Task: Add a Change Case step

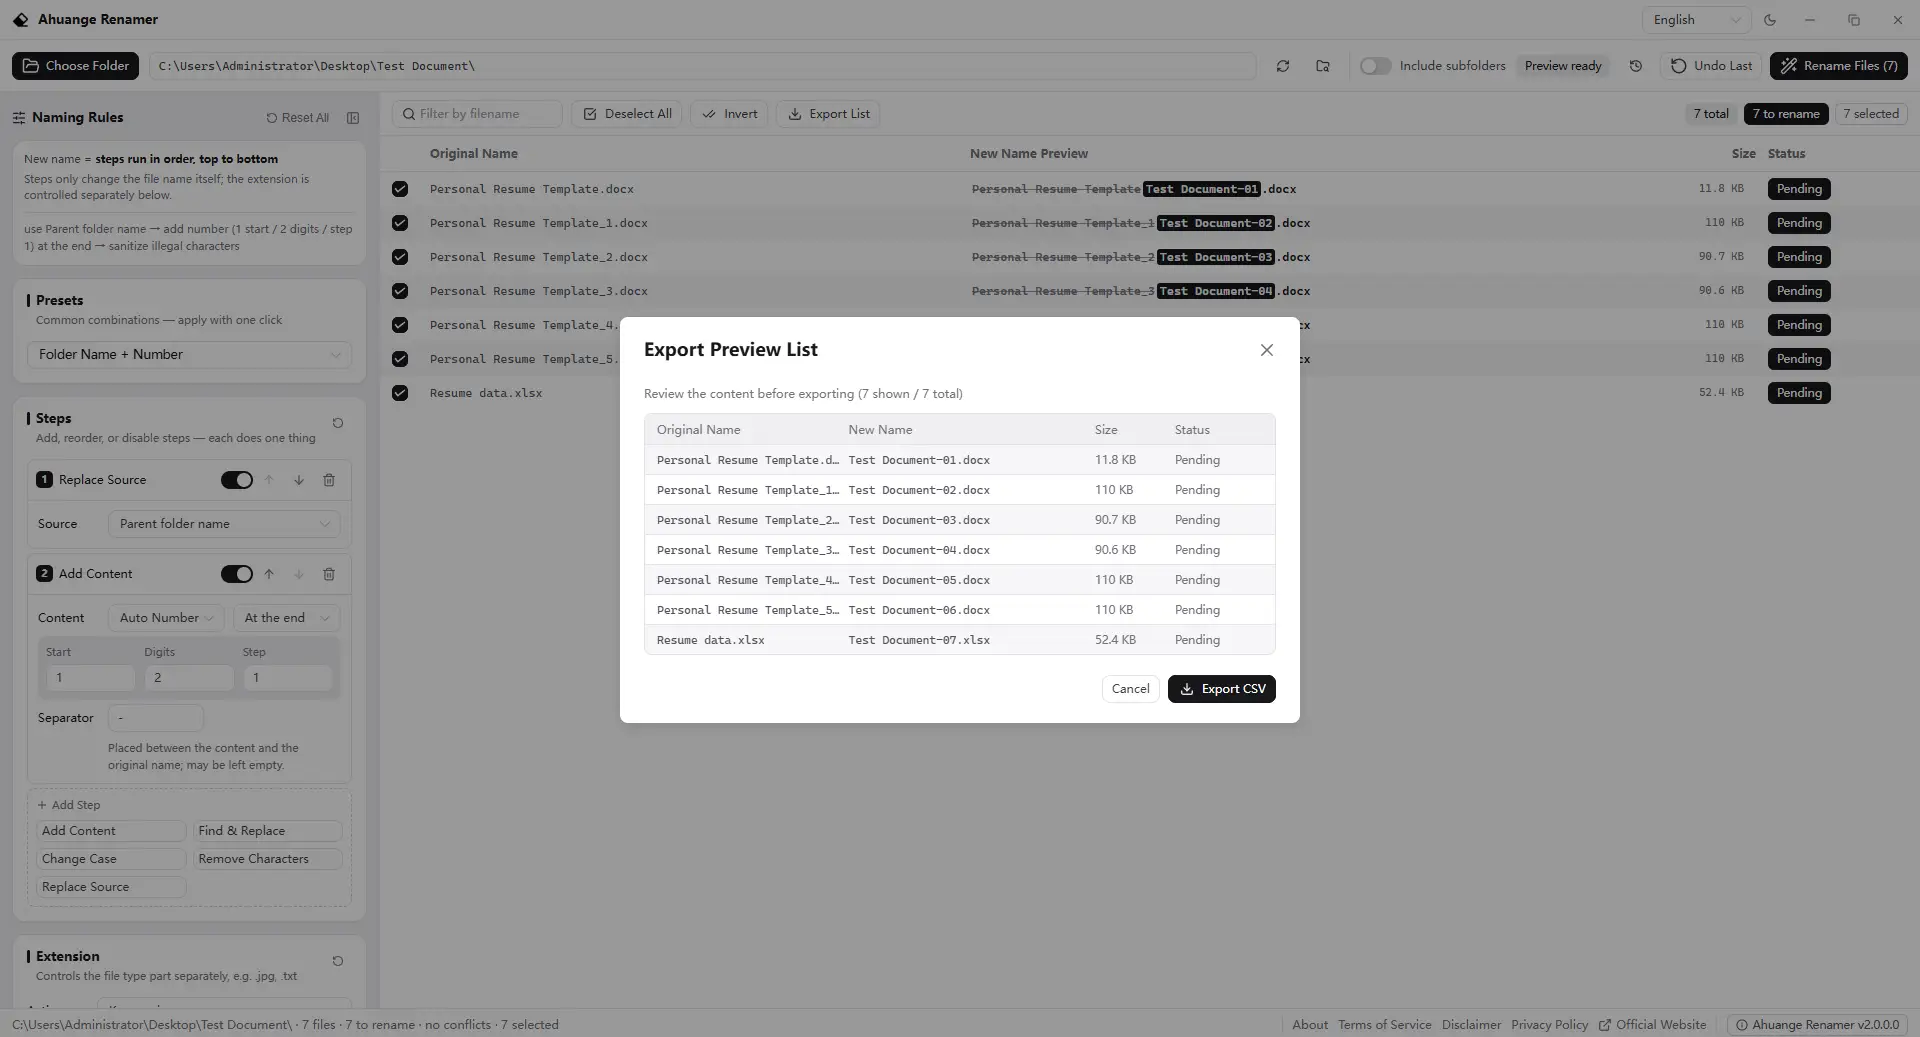Action: [x=112, y=859]
